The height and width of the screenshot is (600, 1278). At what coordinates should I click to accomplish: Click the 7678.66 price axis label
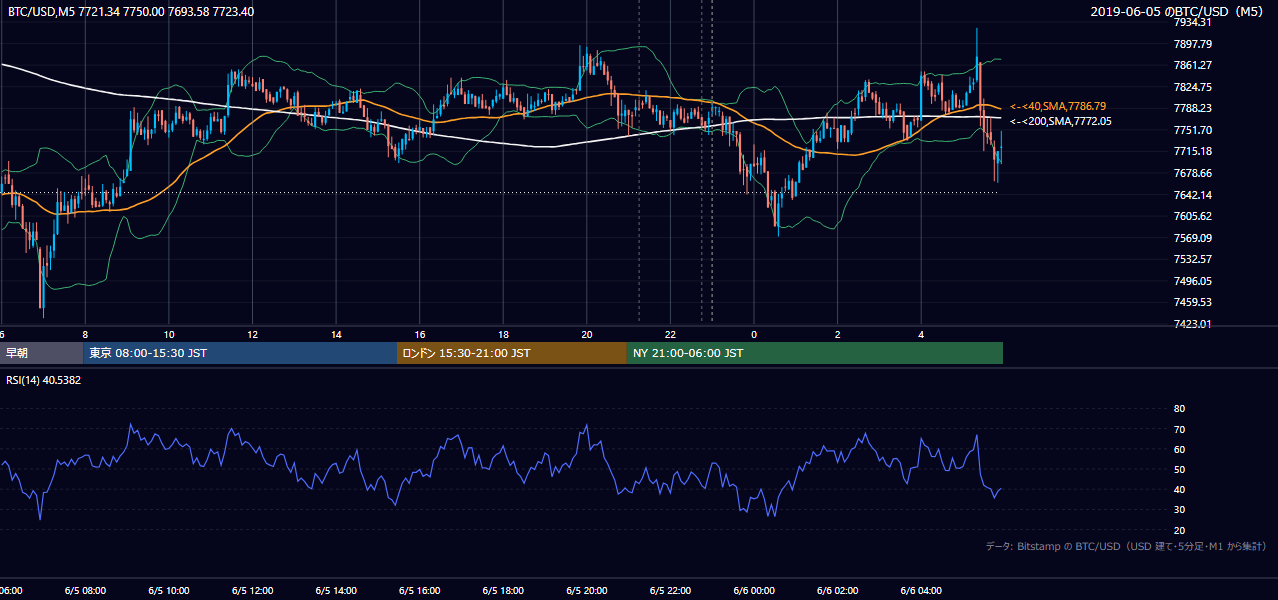point(1194,173)
